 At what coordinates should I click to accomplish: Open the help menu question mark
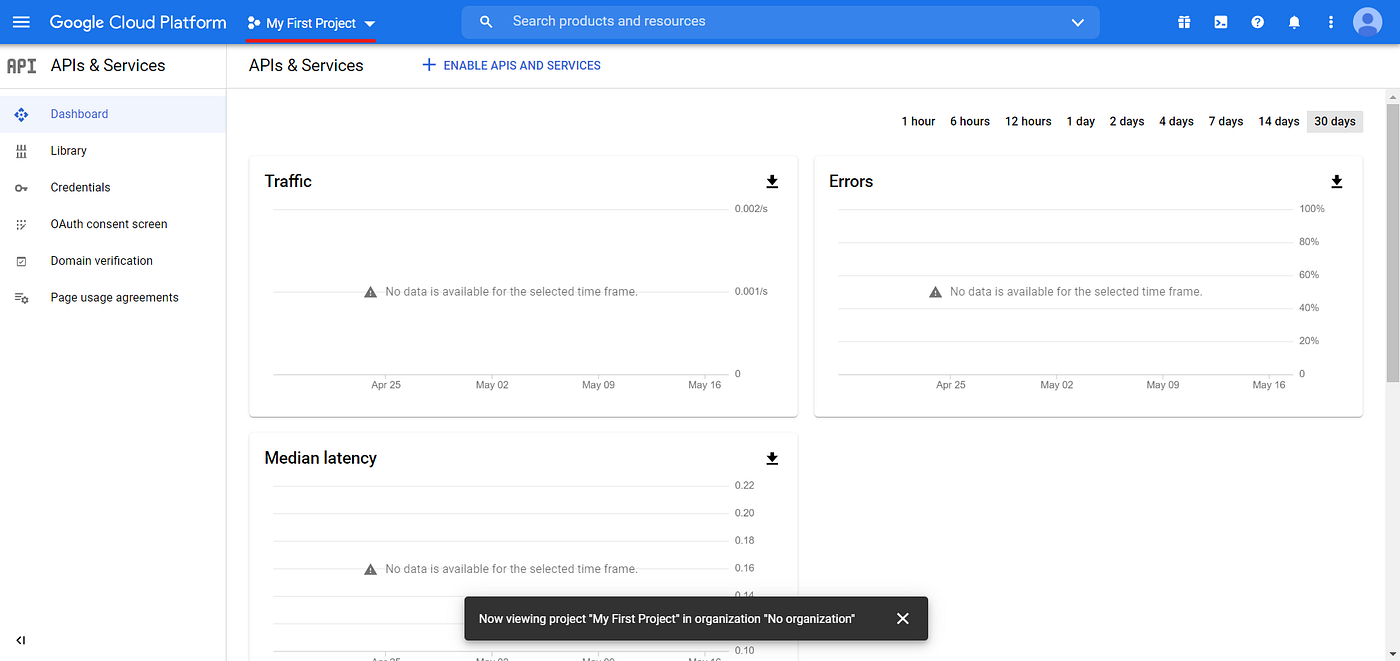click(1257, 21)
